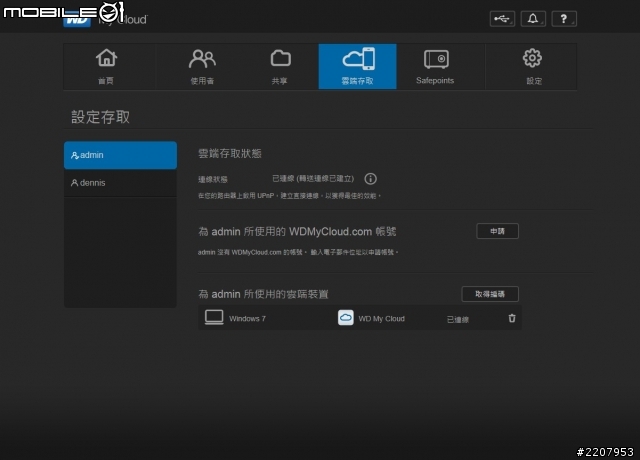Click the Windows 7 device name
The image size is (640, 460).
(247, 319)
